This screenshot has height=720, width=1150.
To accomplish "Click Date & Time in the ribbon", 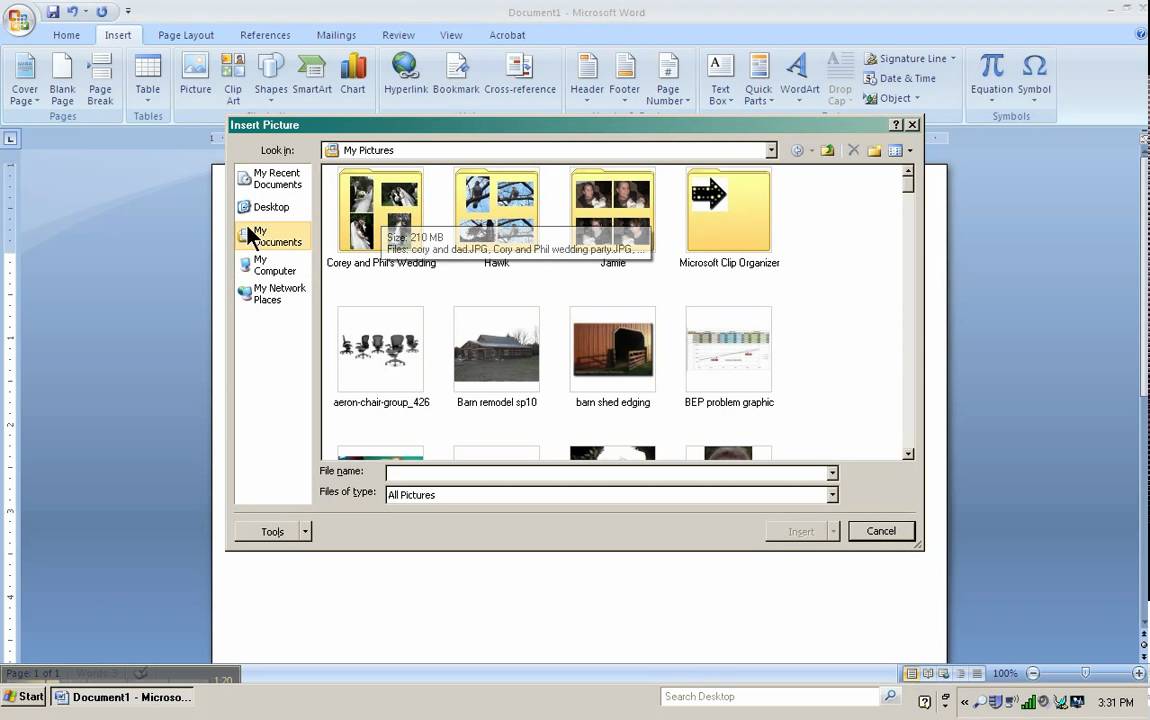I will point(899,78).
